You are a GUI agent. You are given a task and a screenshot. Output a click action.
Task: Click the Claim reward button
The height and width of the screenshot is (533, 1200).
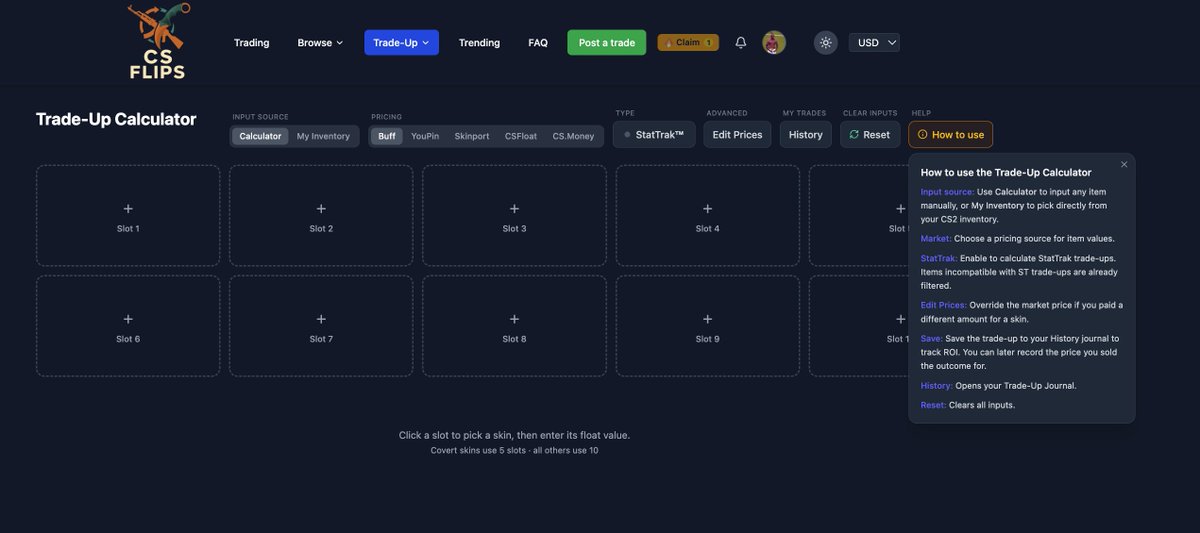coord(688,42)
